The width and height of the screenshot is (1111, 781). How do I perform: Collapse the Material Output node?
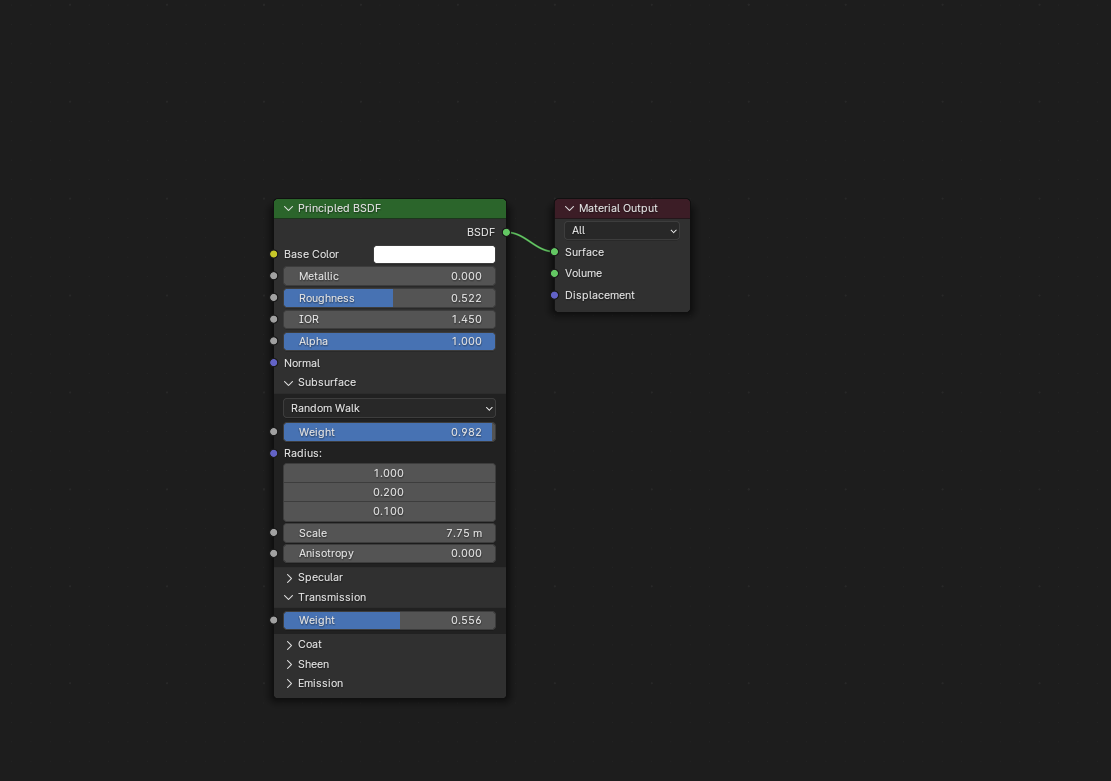coord(569,208)
